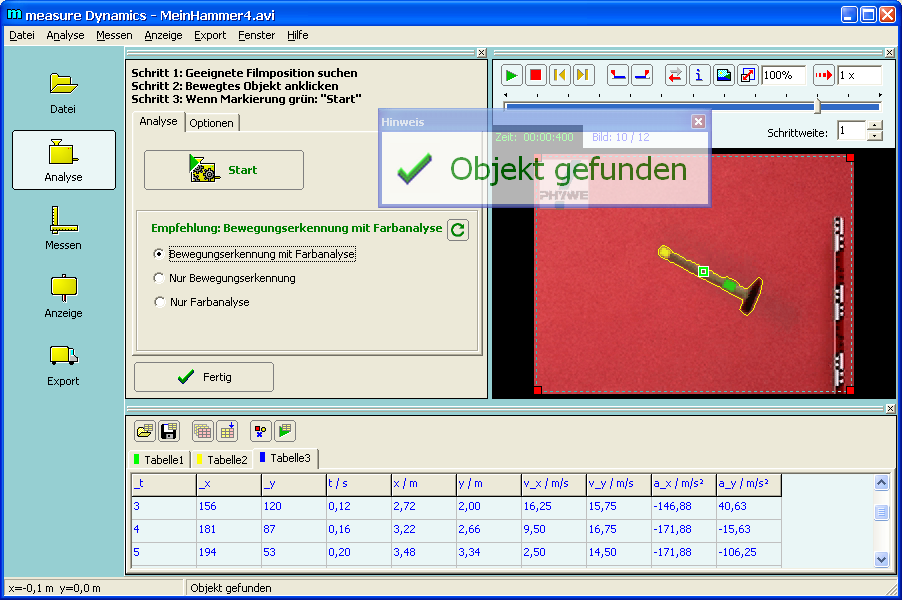Click the 1 x playback speed field

point(859,75)
